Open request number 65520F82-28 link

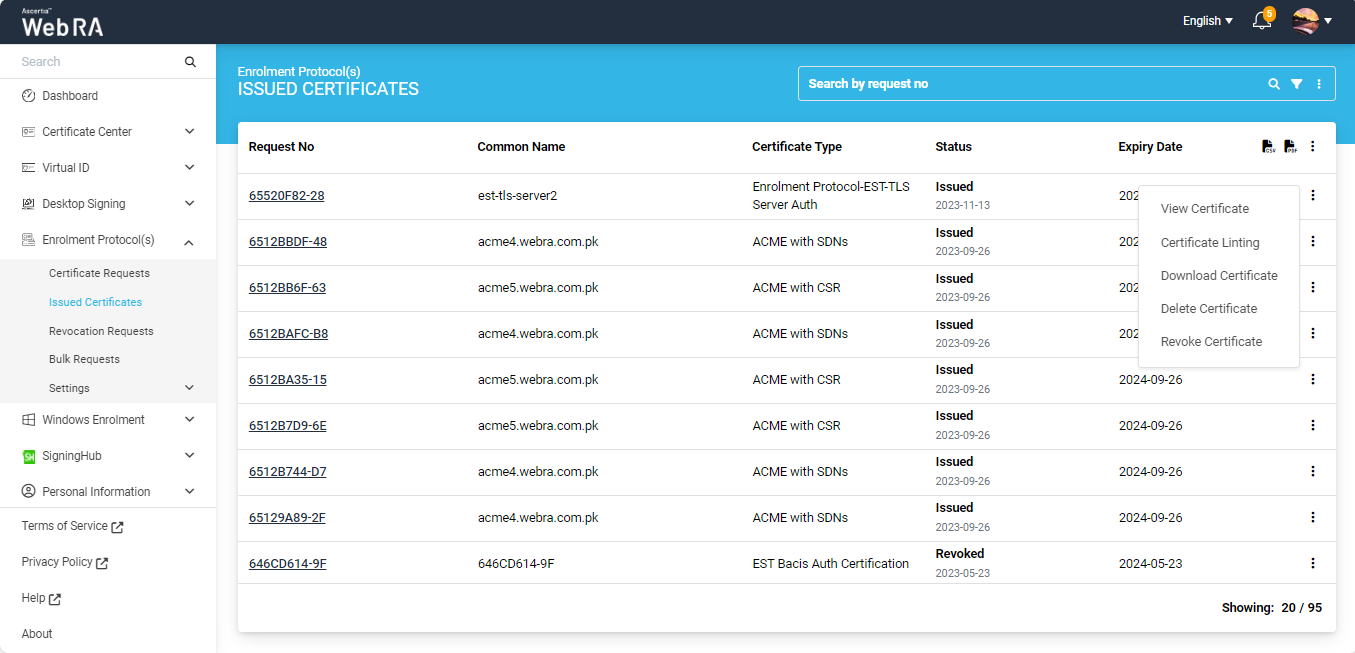coord(286,196)
